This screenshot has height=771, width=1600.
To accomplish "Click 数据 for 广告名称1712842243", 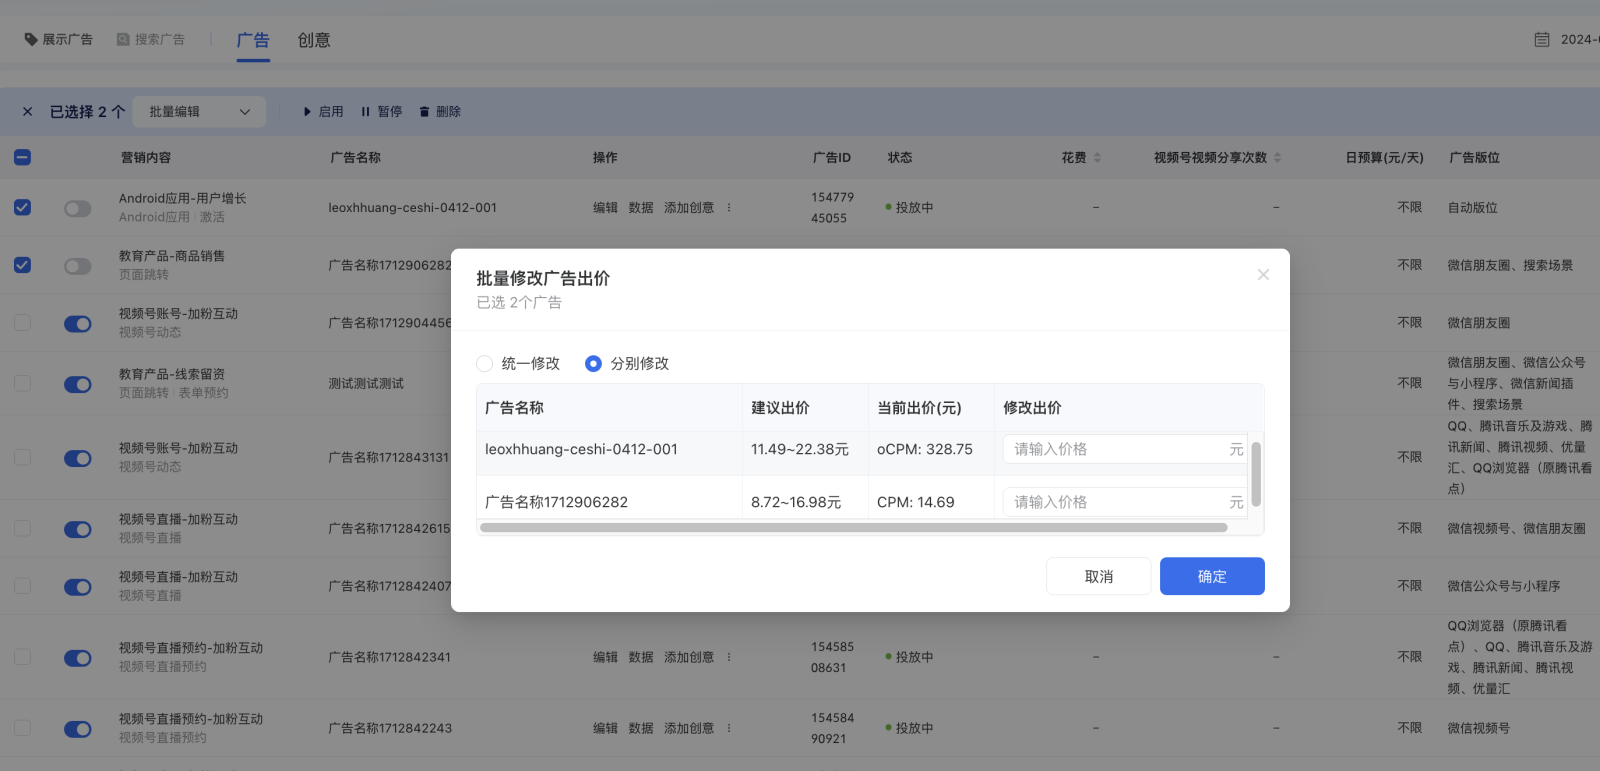I will [641, 728].
